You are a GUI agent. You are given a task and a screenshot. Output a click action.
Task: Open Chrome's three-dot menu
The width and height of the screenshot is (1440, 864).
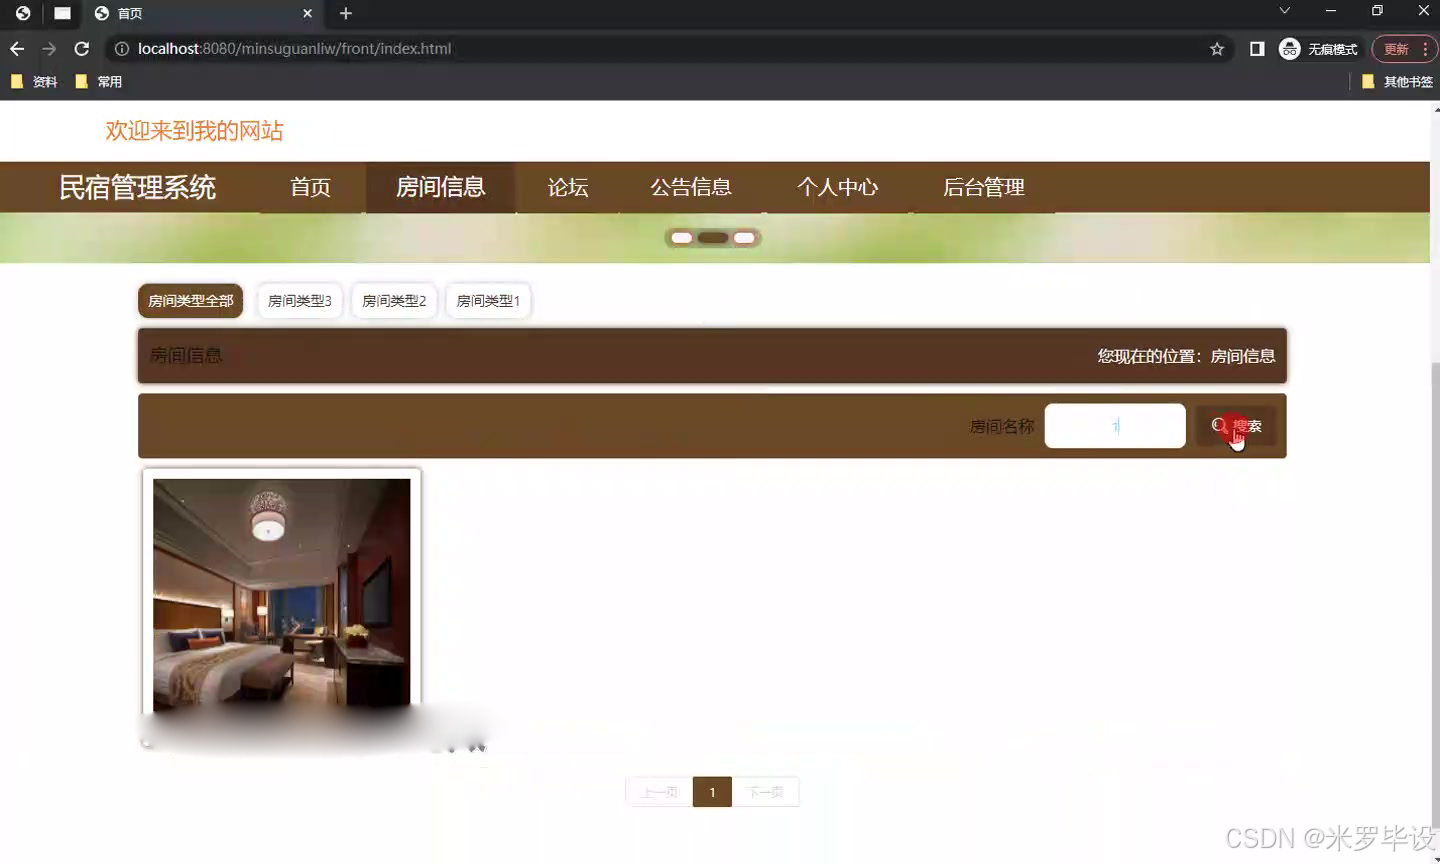pos(1427,48)
